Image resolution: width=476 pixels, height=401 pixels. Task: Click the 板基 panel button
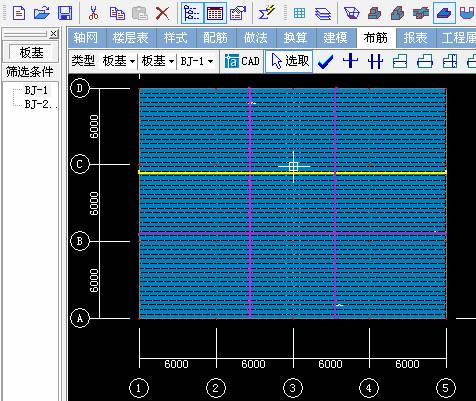point(31,52)
